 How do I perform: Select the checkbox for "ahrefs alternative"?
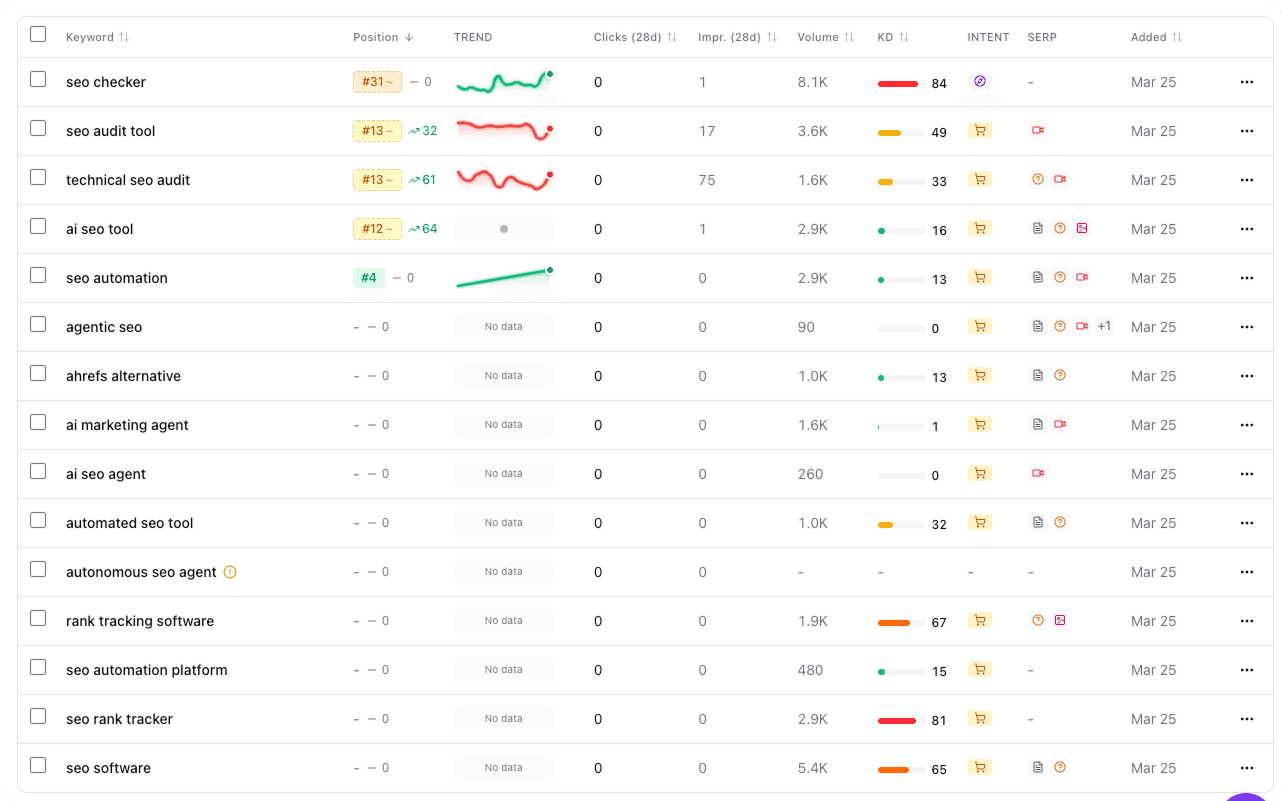[x=37, y=373]
